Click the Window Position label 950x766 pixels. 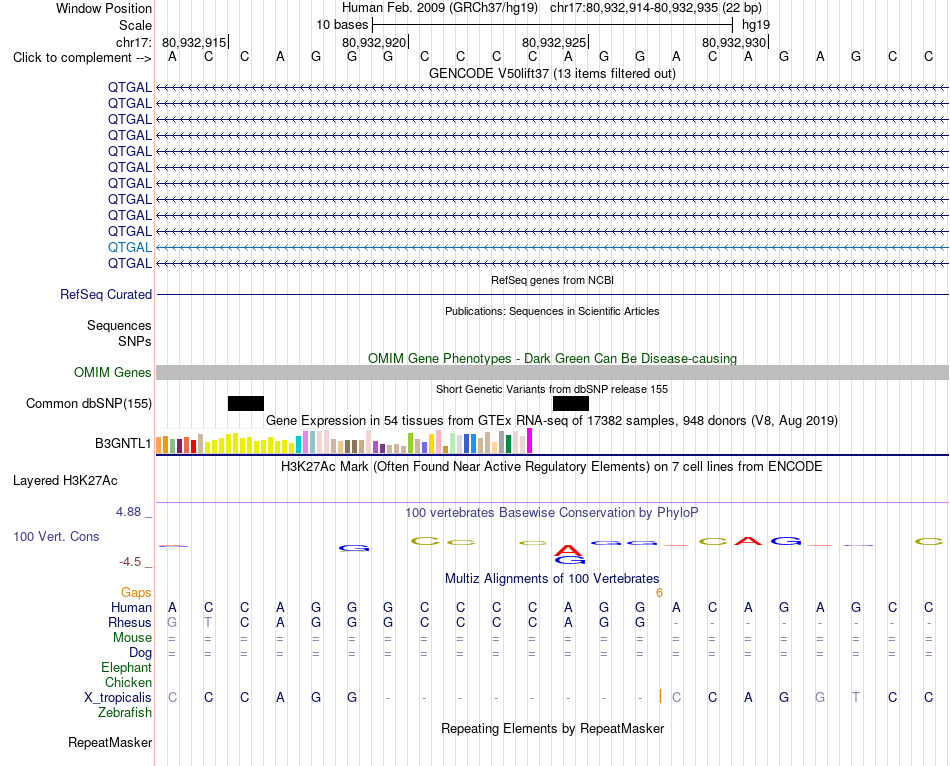click(104, 8)
